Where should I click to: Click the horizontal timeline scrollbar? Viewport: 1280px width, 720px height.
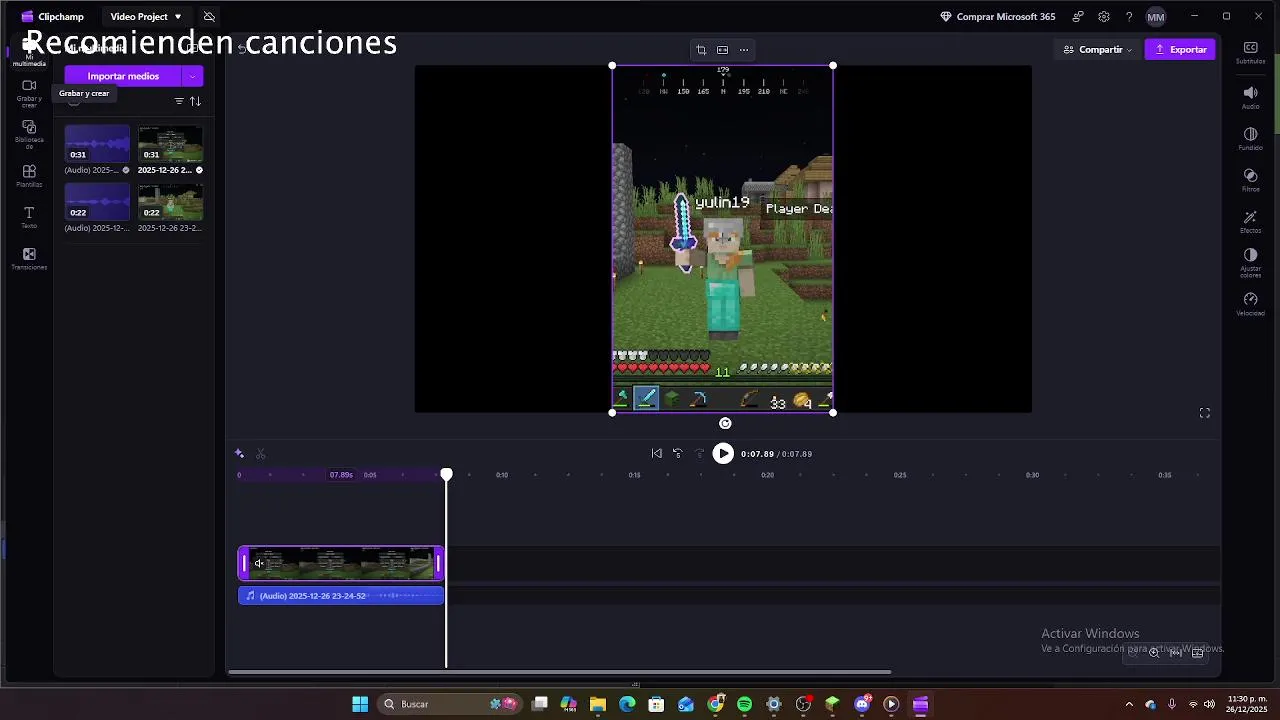coord(559,672)
